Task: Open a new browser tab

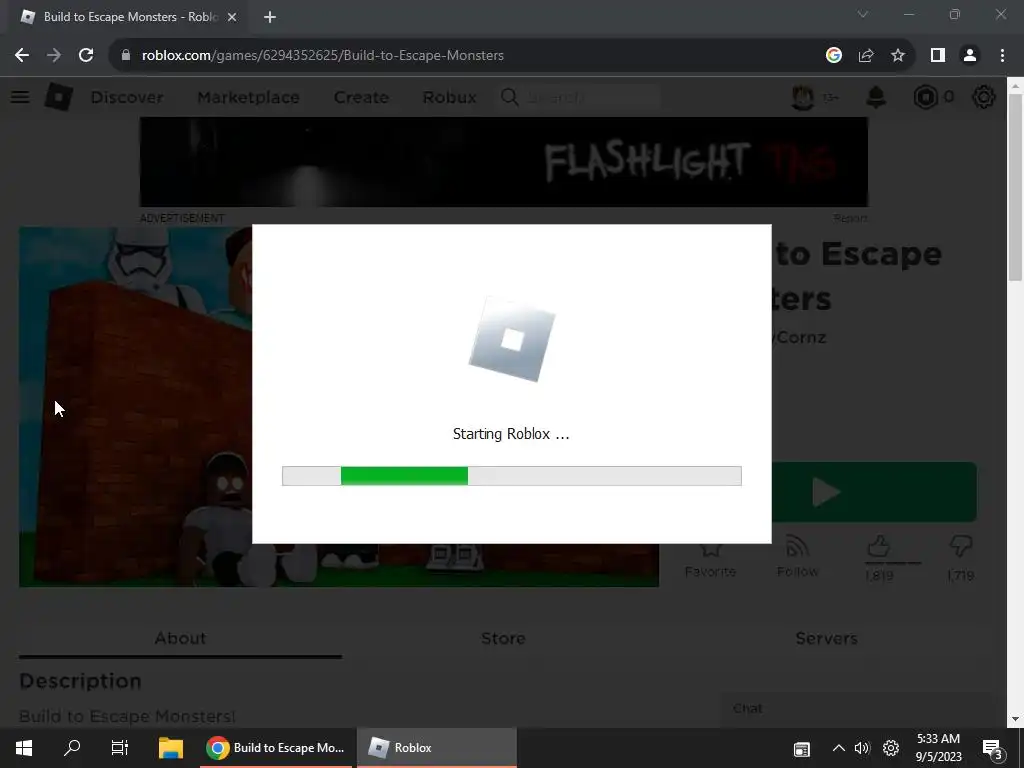Action: click(270, 17)
